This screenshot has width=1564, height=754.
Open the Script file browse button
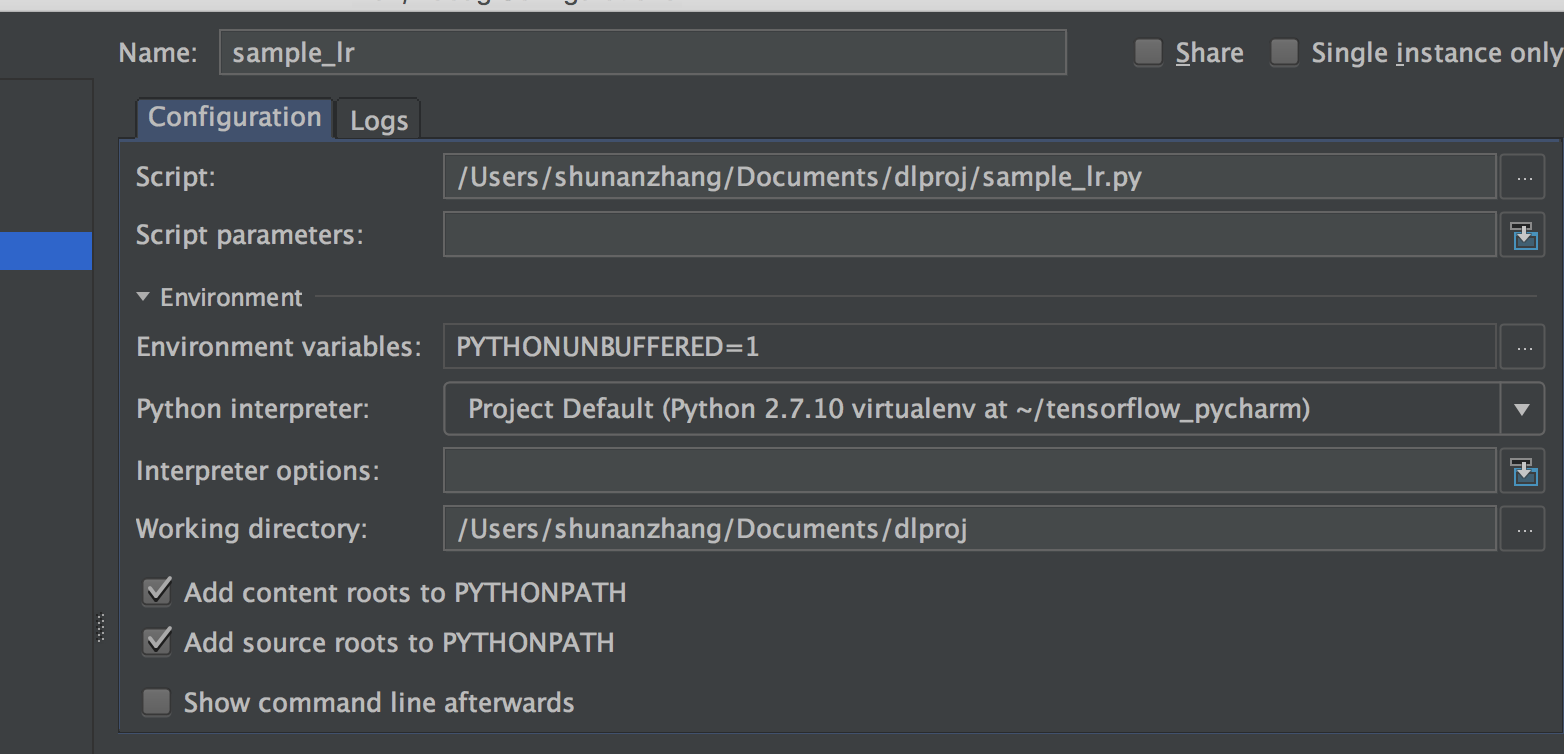click(x=1523, y=177)
